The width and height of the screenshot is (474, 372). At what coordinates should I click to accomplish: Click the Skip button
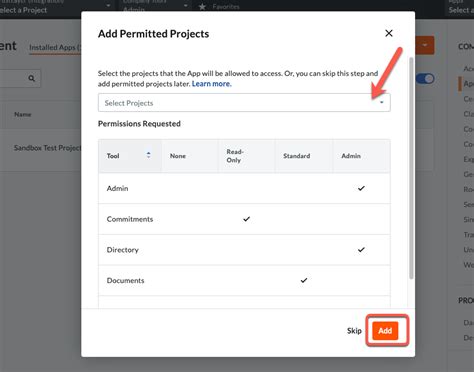(354, 331)
